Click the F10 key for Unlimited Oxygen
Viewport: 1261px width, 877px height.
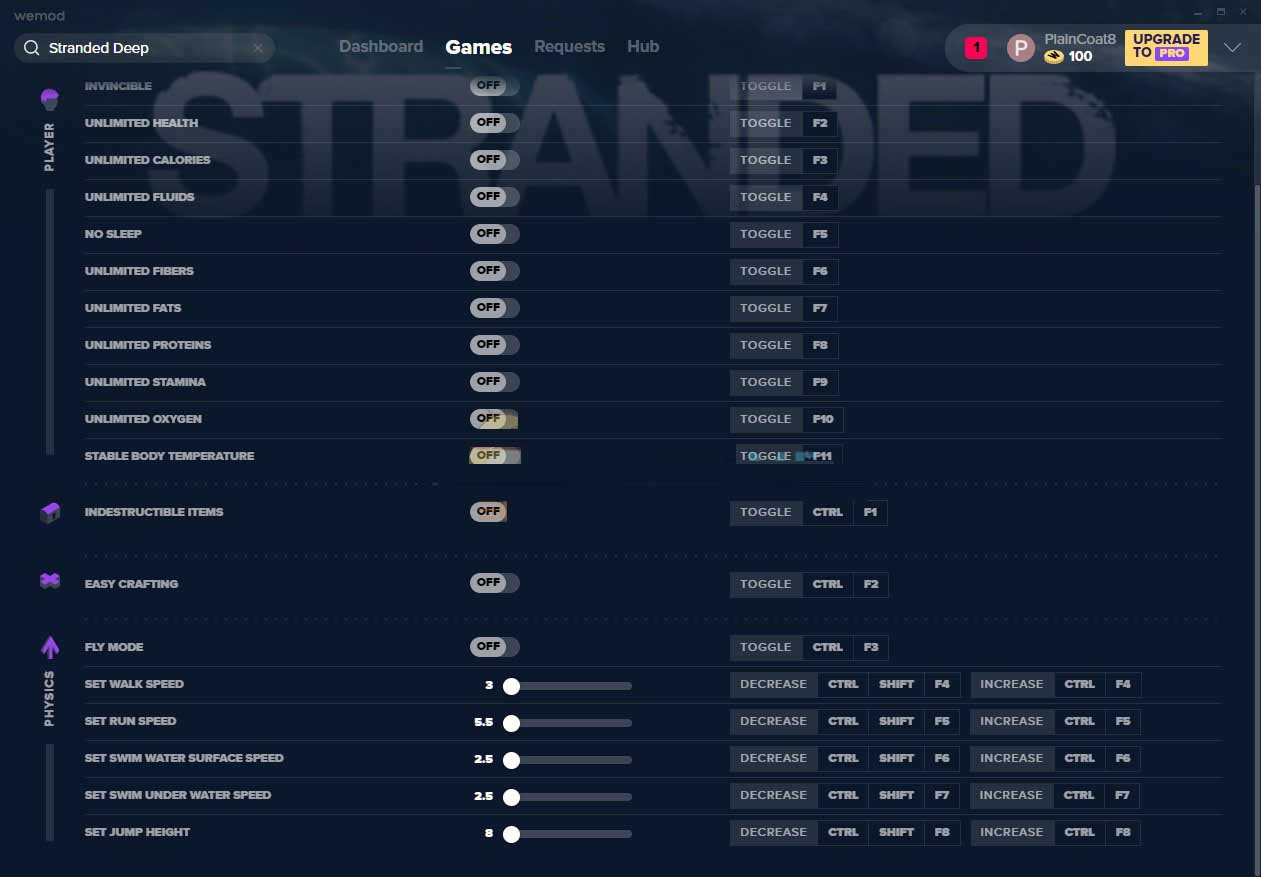click(x=823, y=419)
